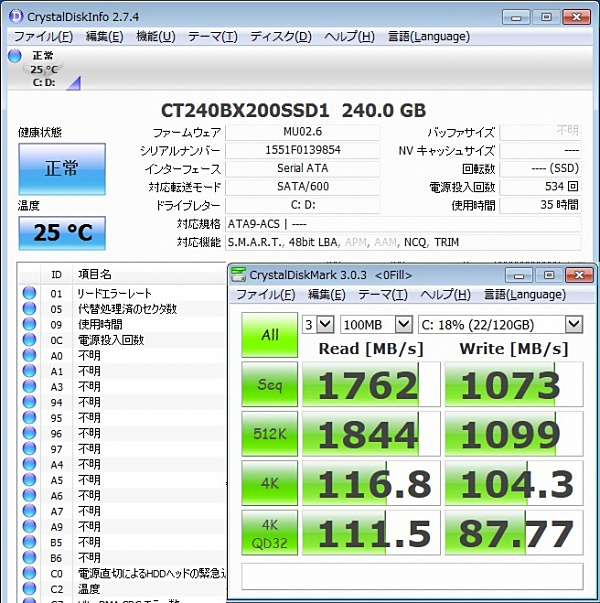This screenshot has width=600, height=603.
Task: Click status orb for attribute B6 row
Action: 29,558
